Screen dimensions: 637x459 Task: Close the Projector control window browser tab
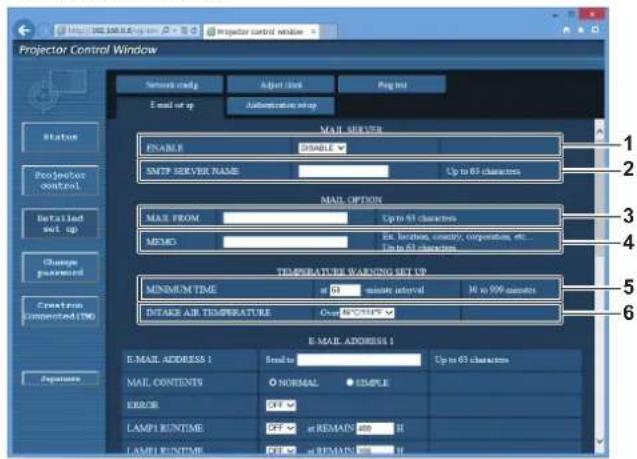pyautogui.click(x=313, y=31)
